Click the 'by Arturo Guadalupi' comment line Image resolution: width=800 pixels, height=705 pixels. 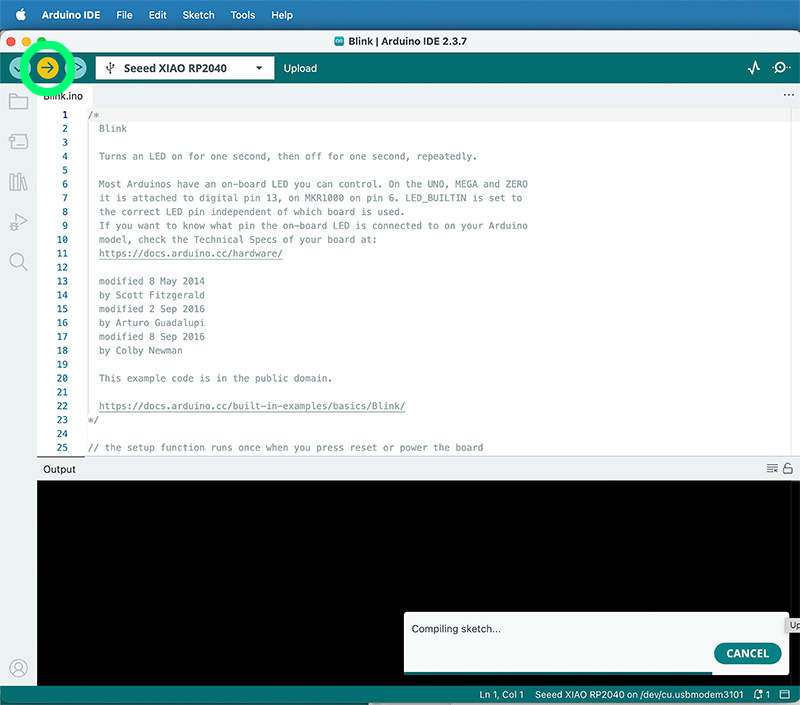[152, 322]
